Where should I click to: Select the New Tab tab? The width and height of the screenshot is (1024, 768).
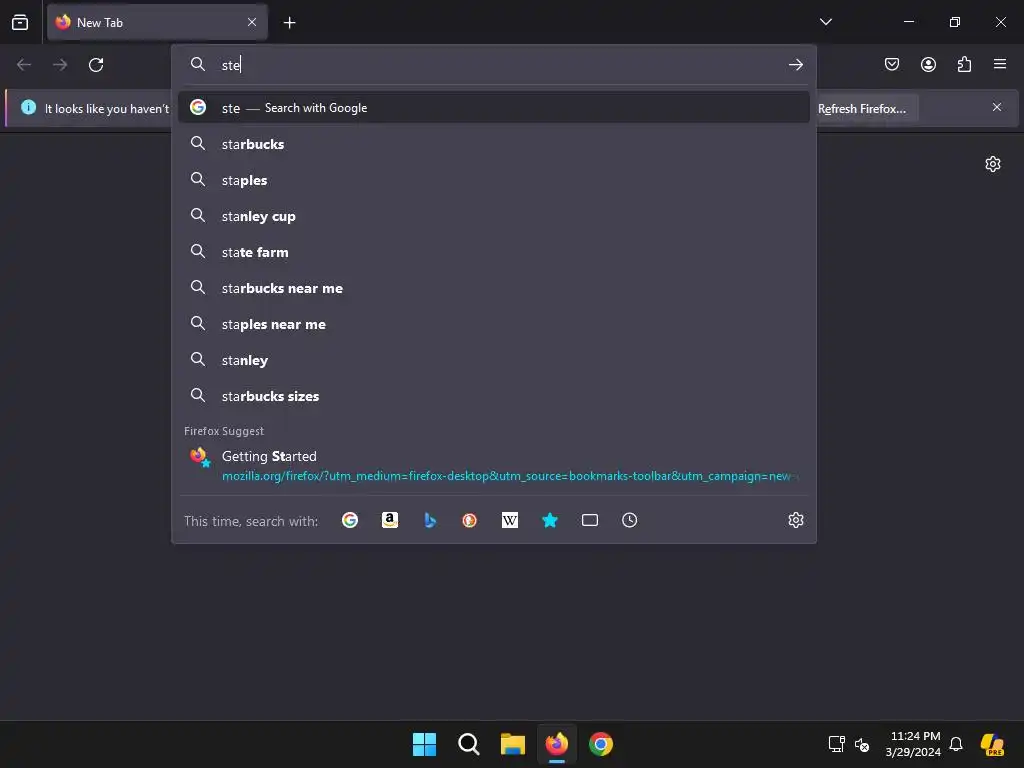[x=157, y=22]
